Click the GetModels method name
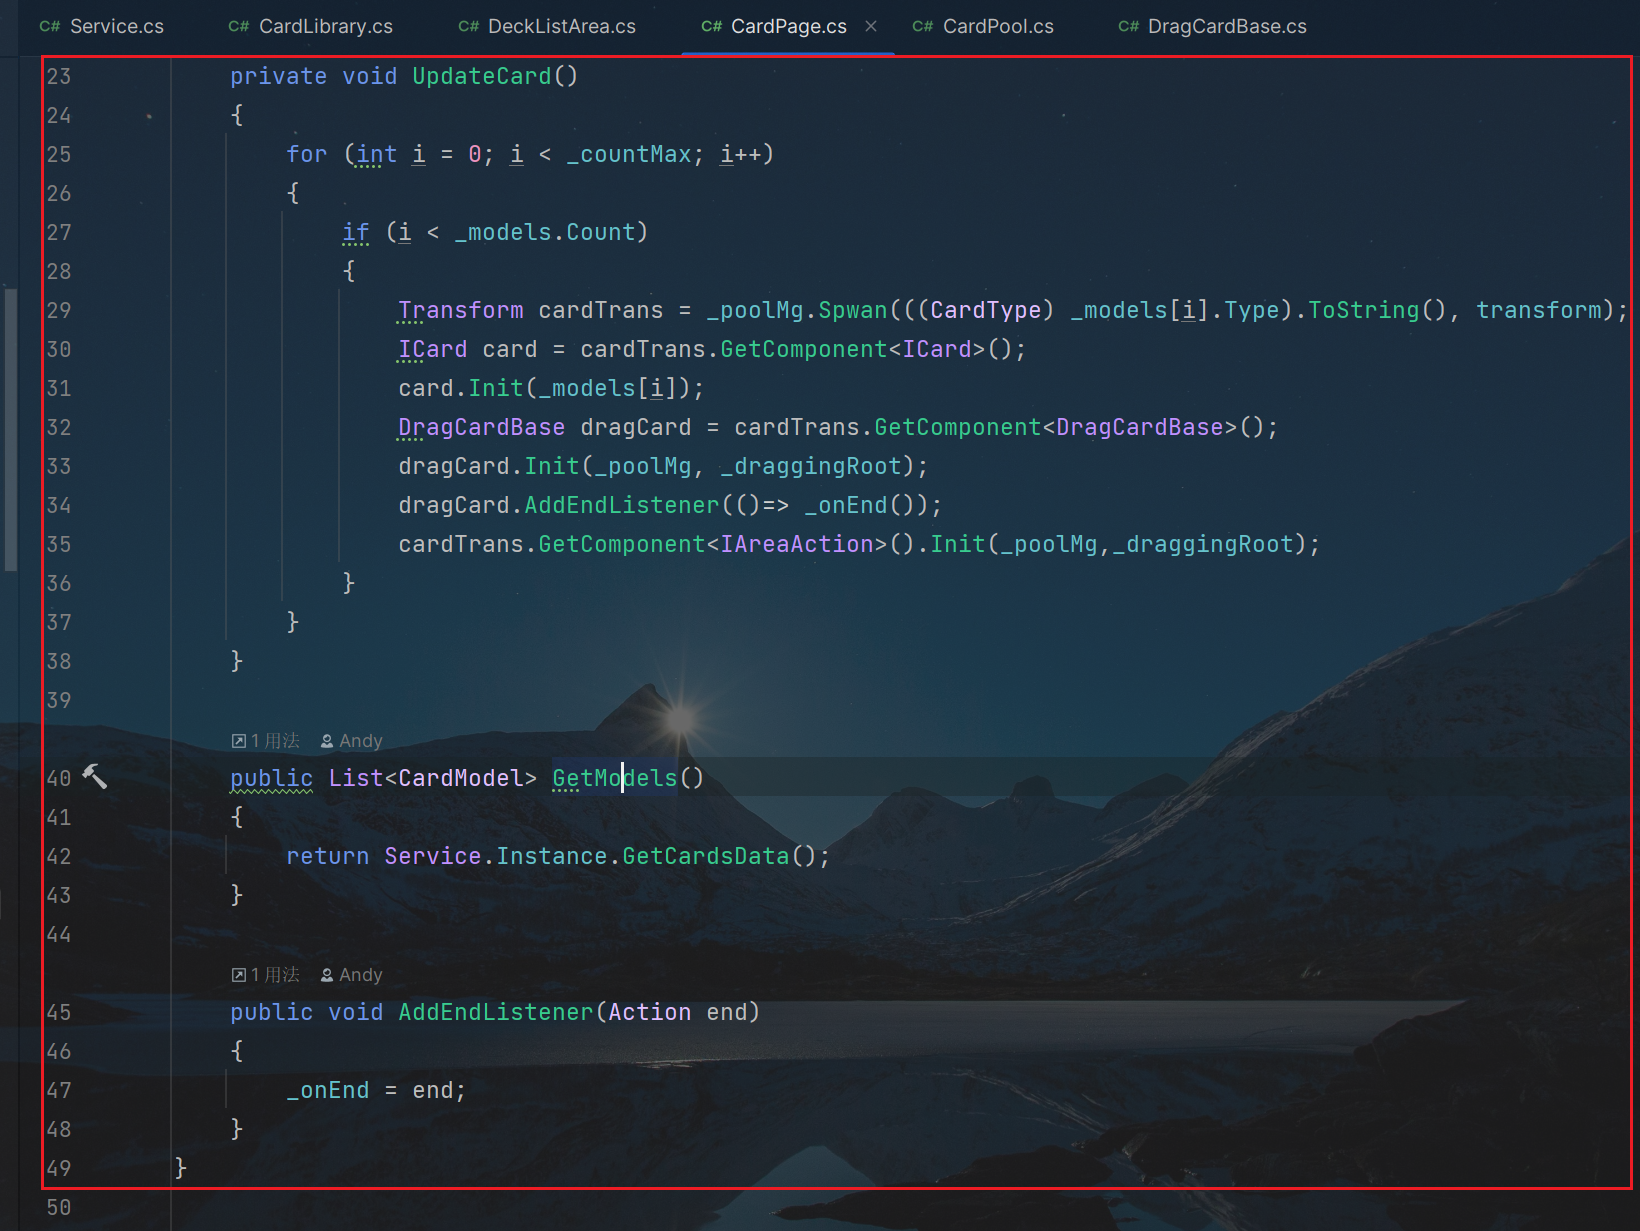The width and height of the screenshot is (1640, 1231). click(615, 778)
